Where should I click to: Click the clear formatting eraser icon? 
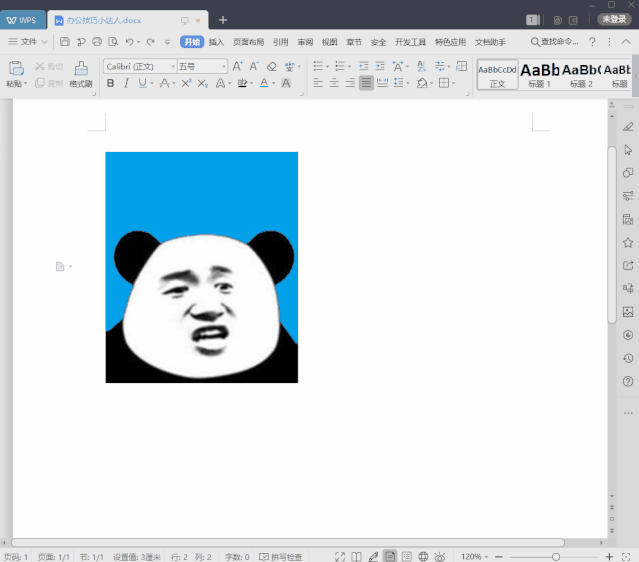pyautogui.click(x=272, y=66)
